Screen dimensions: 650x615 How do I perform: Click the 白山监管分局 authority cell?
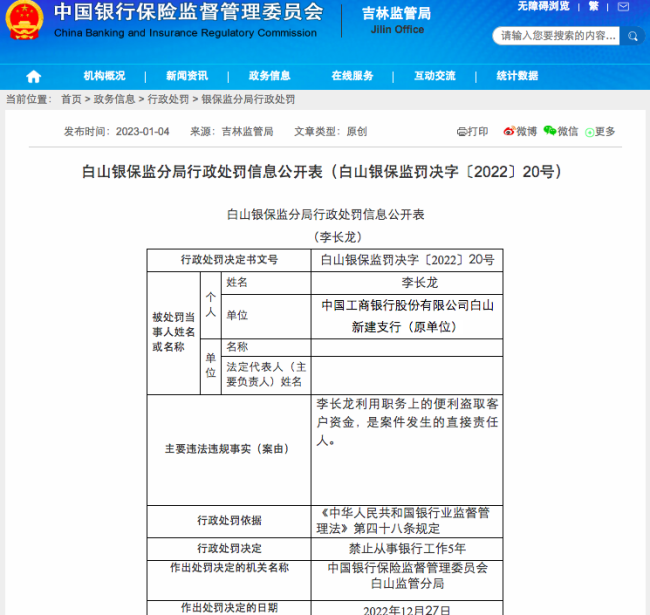point(407,580)
